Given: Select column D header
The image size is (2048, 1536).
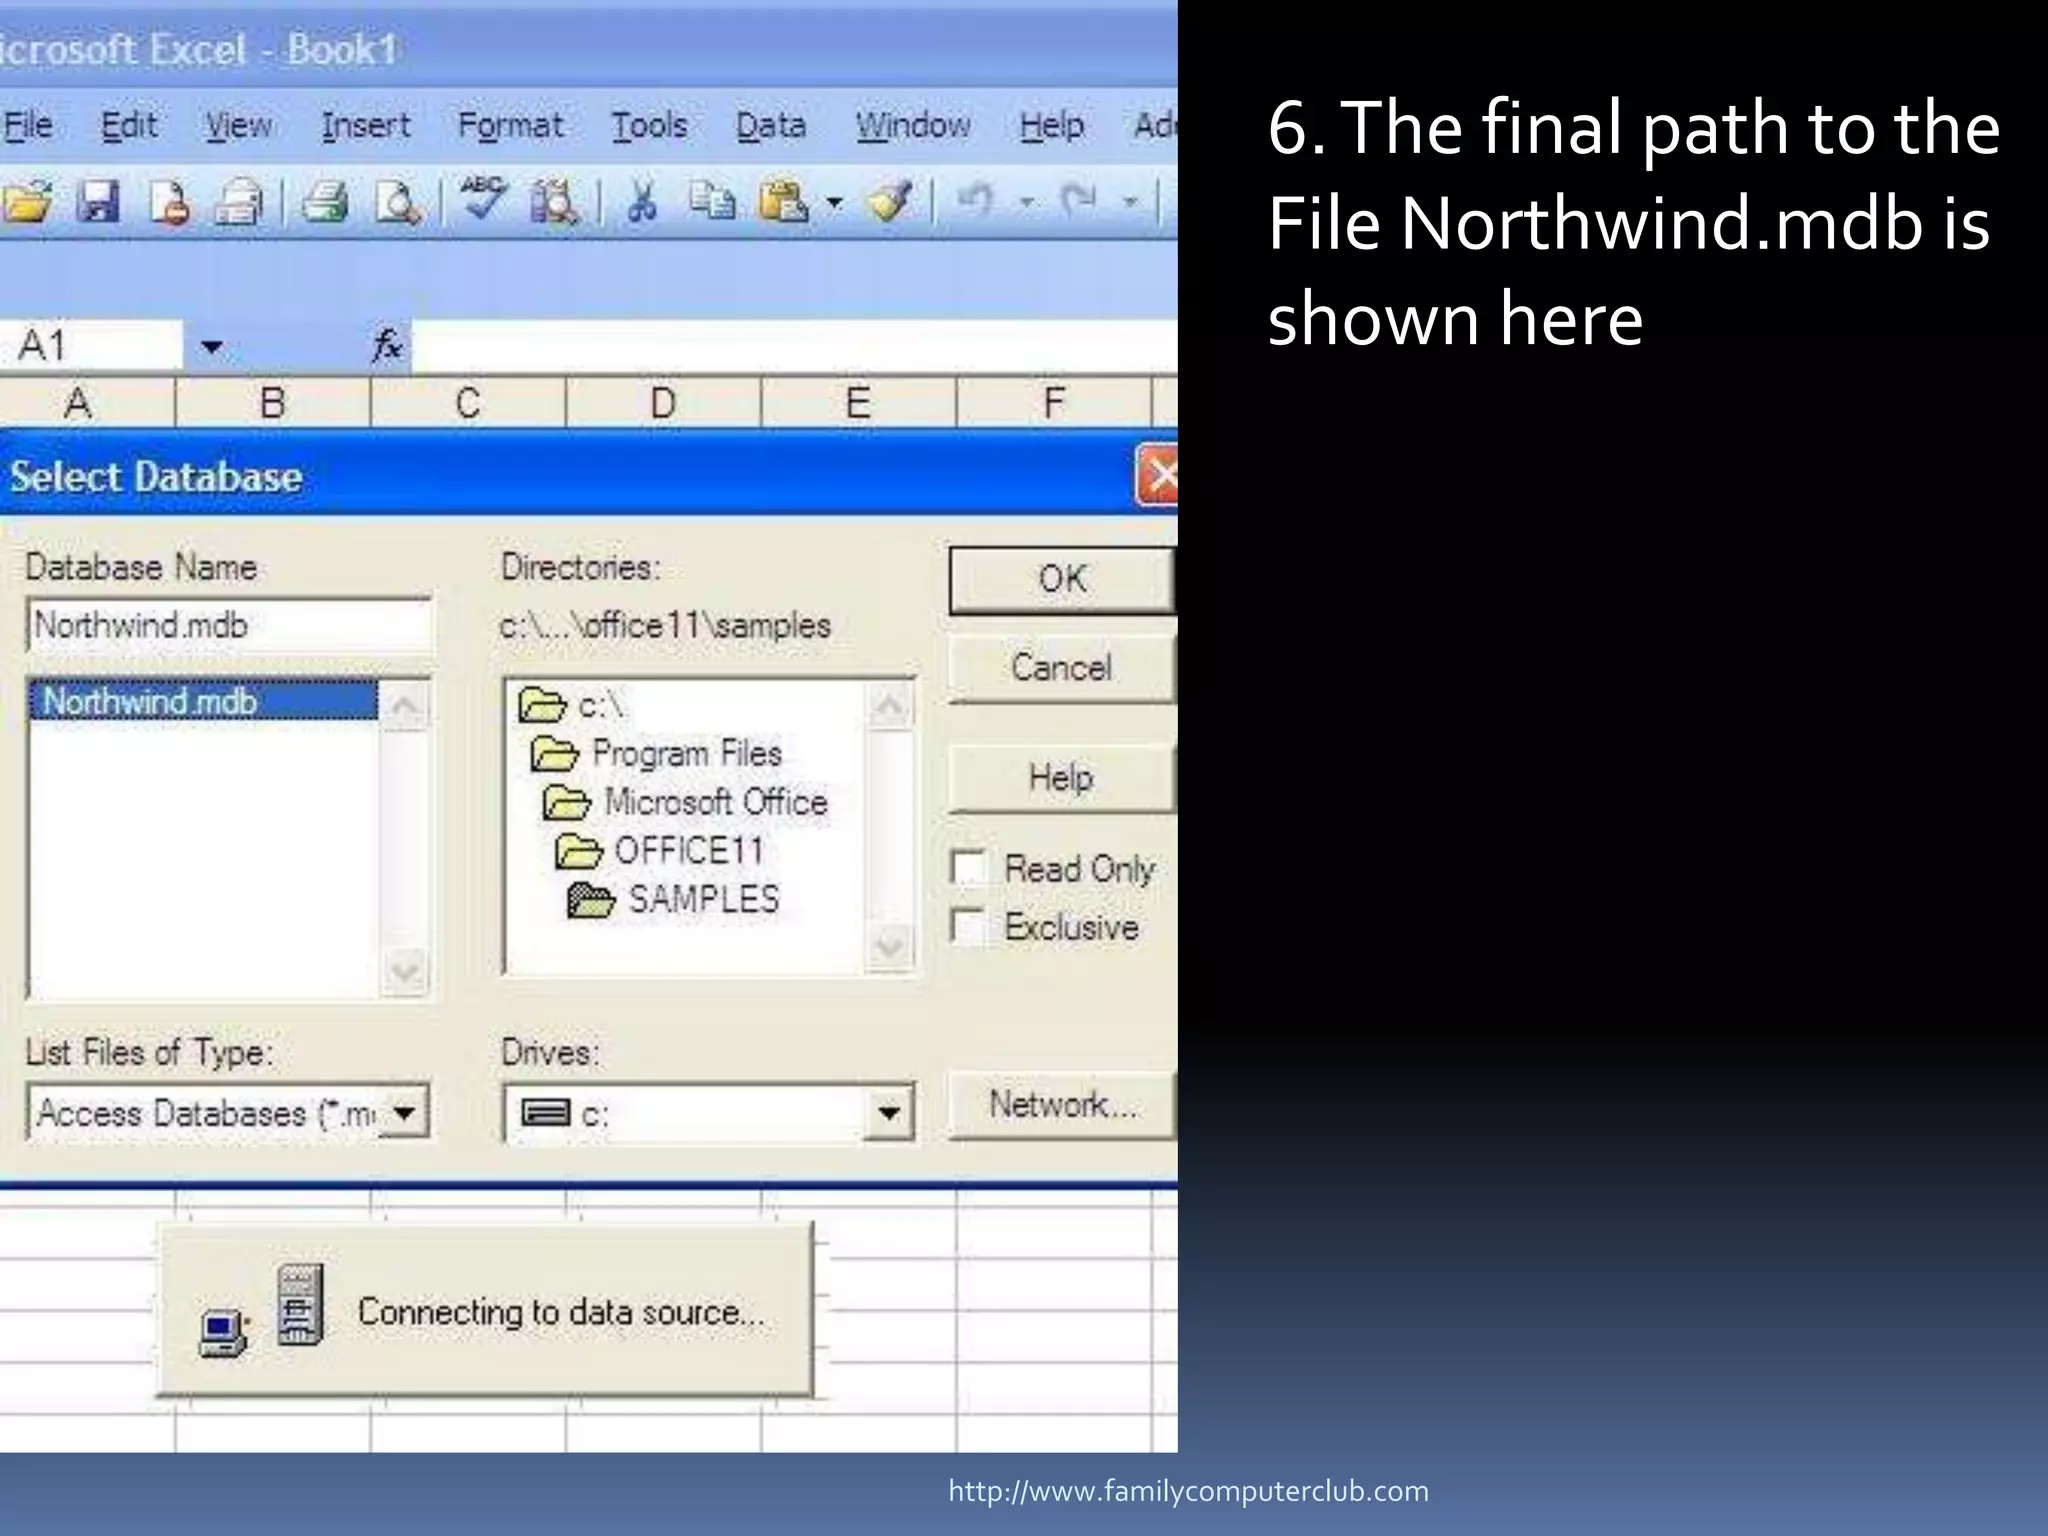Looking at the screenshot, I should [x=663, y=403].
